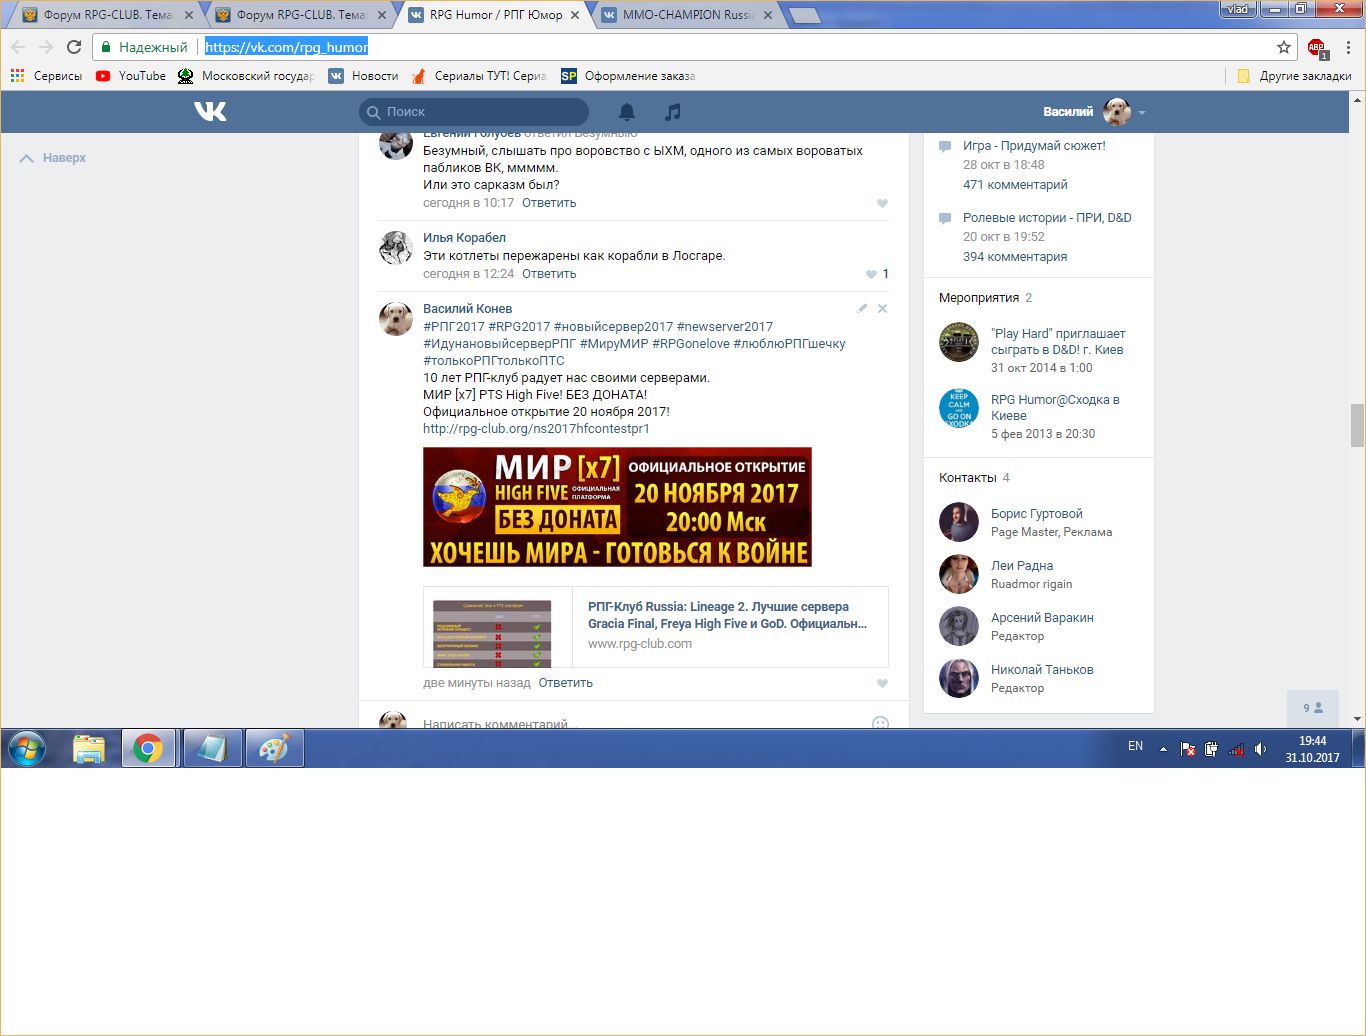1366x1036 pixels.
Task: Show hidden system tray icons
Action: (1163, 748)
